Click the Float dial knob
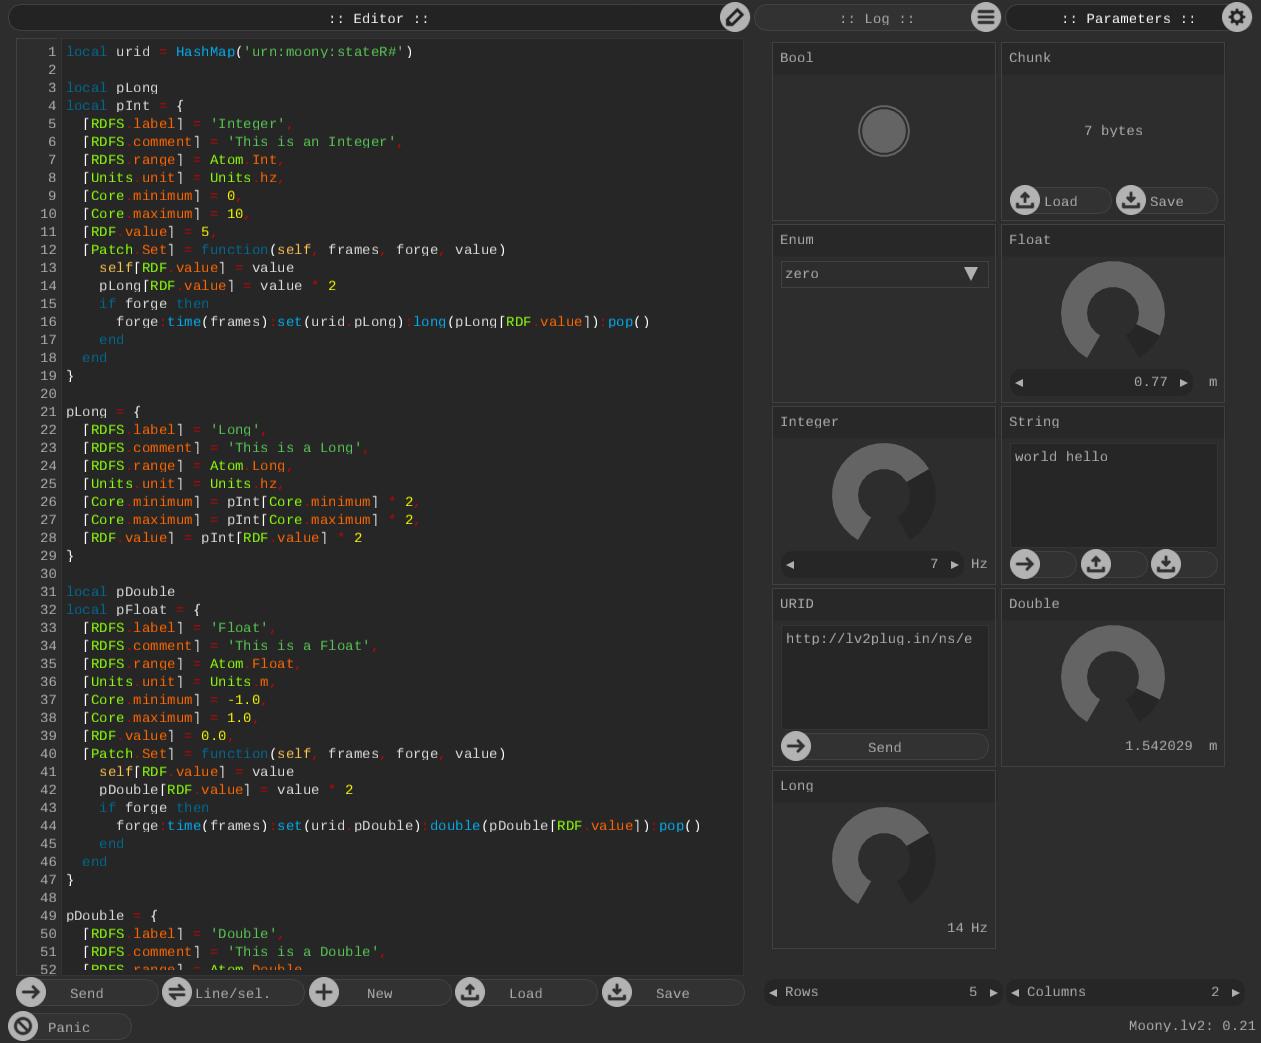1261x1043 pixels. point(1113,312)
